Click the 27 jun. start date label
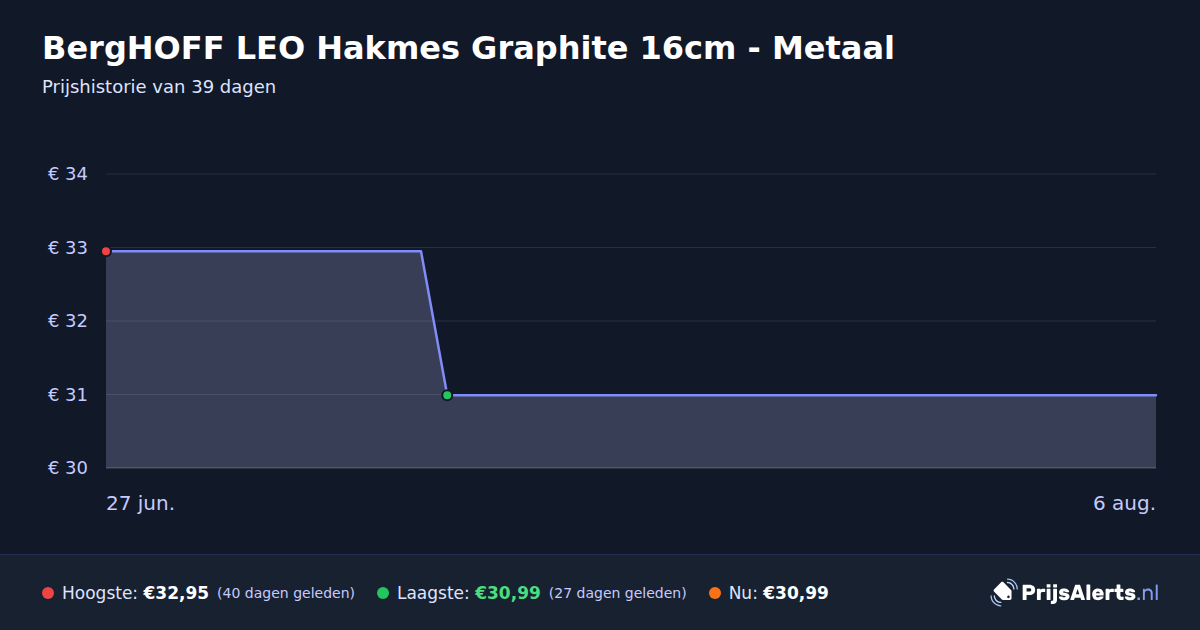This screenshot has height=630, width=1200. [141, 504]
